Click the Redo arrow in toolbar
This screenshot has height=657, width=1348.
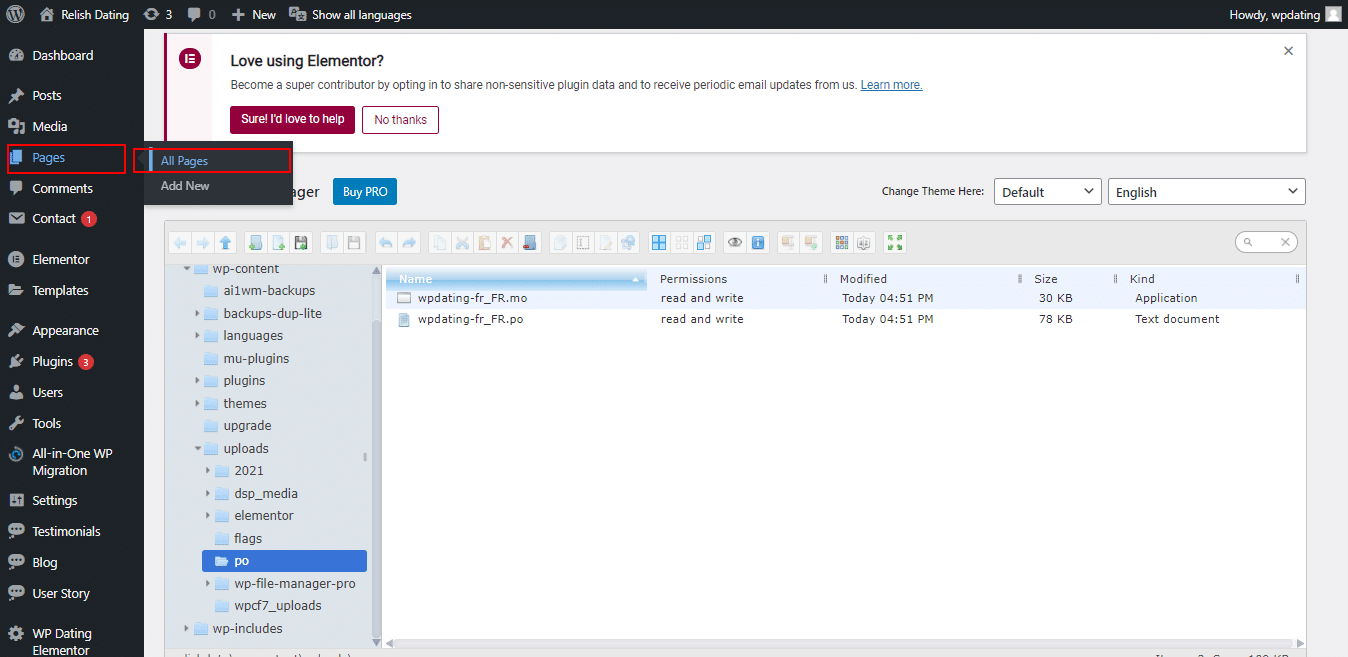pyautogui.click(x=409, y=242)
